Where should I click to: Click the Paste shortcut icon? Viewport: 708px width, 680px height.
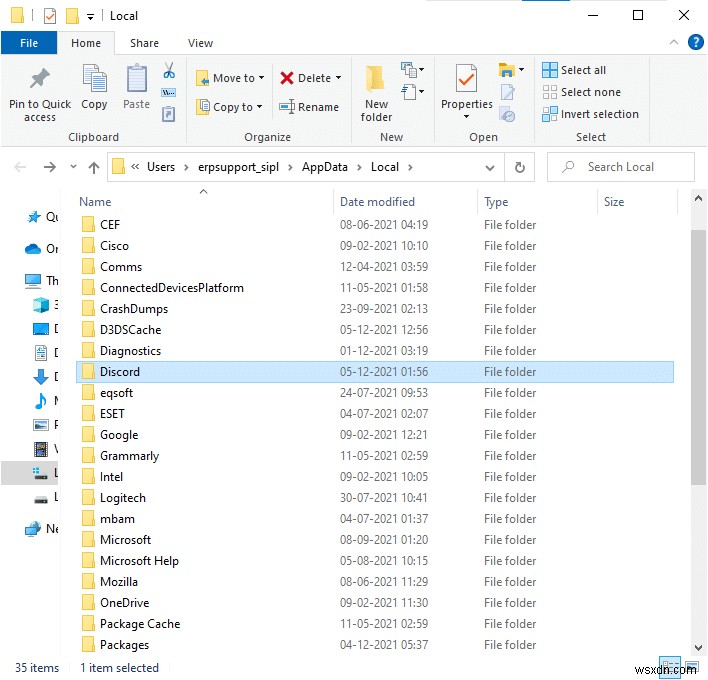[x=168, y=114]
